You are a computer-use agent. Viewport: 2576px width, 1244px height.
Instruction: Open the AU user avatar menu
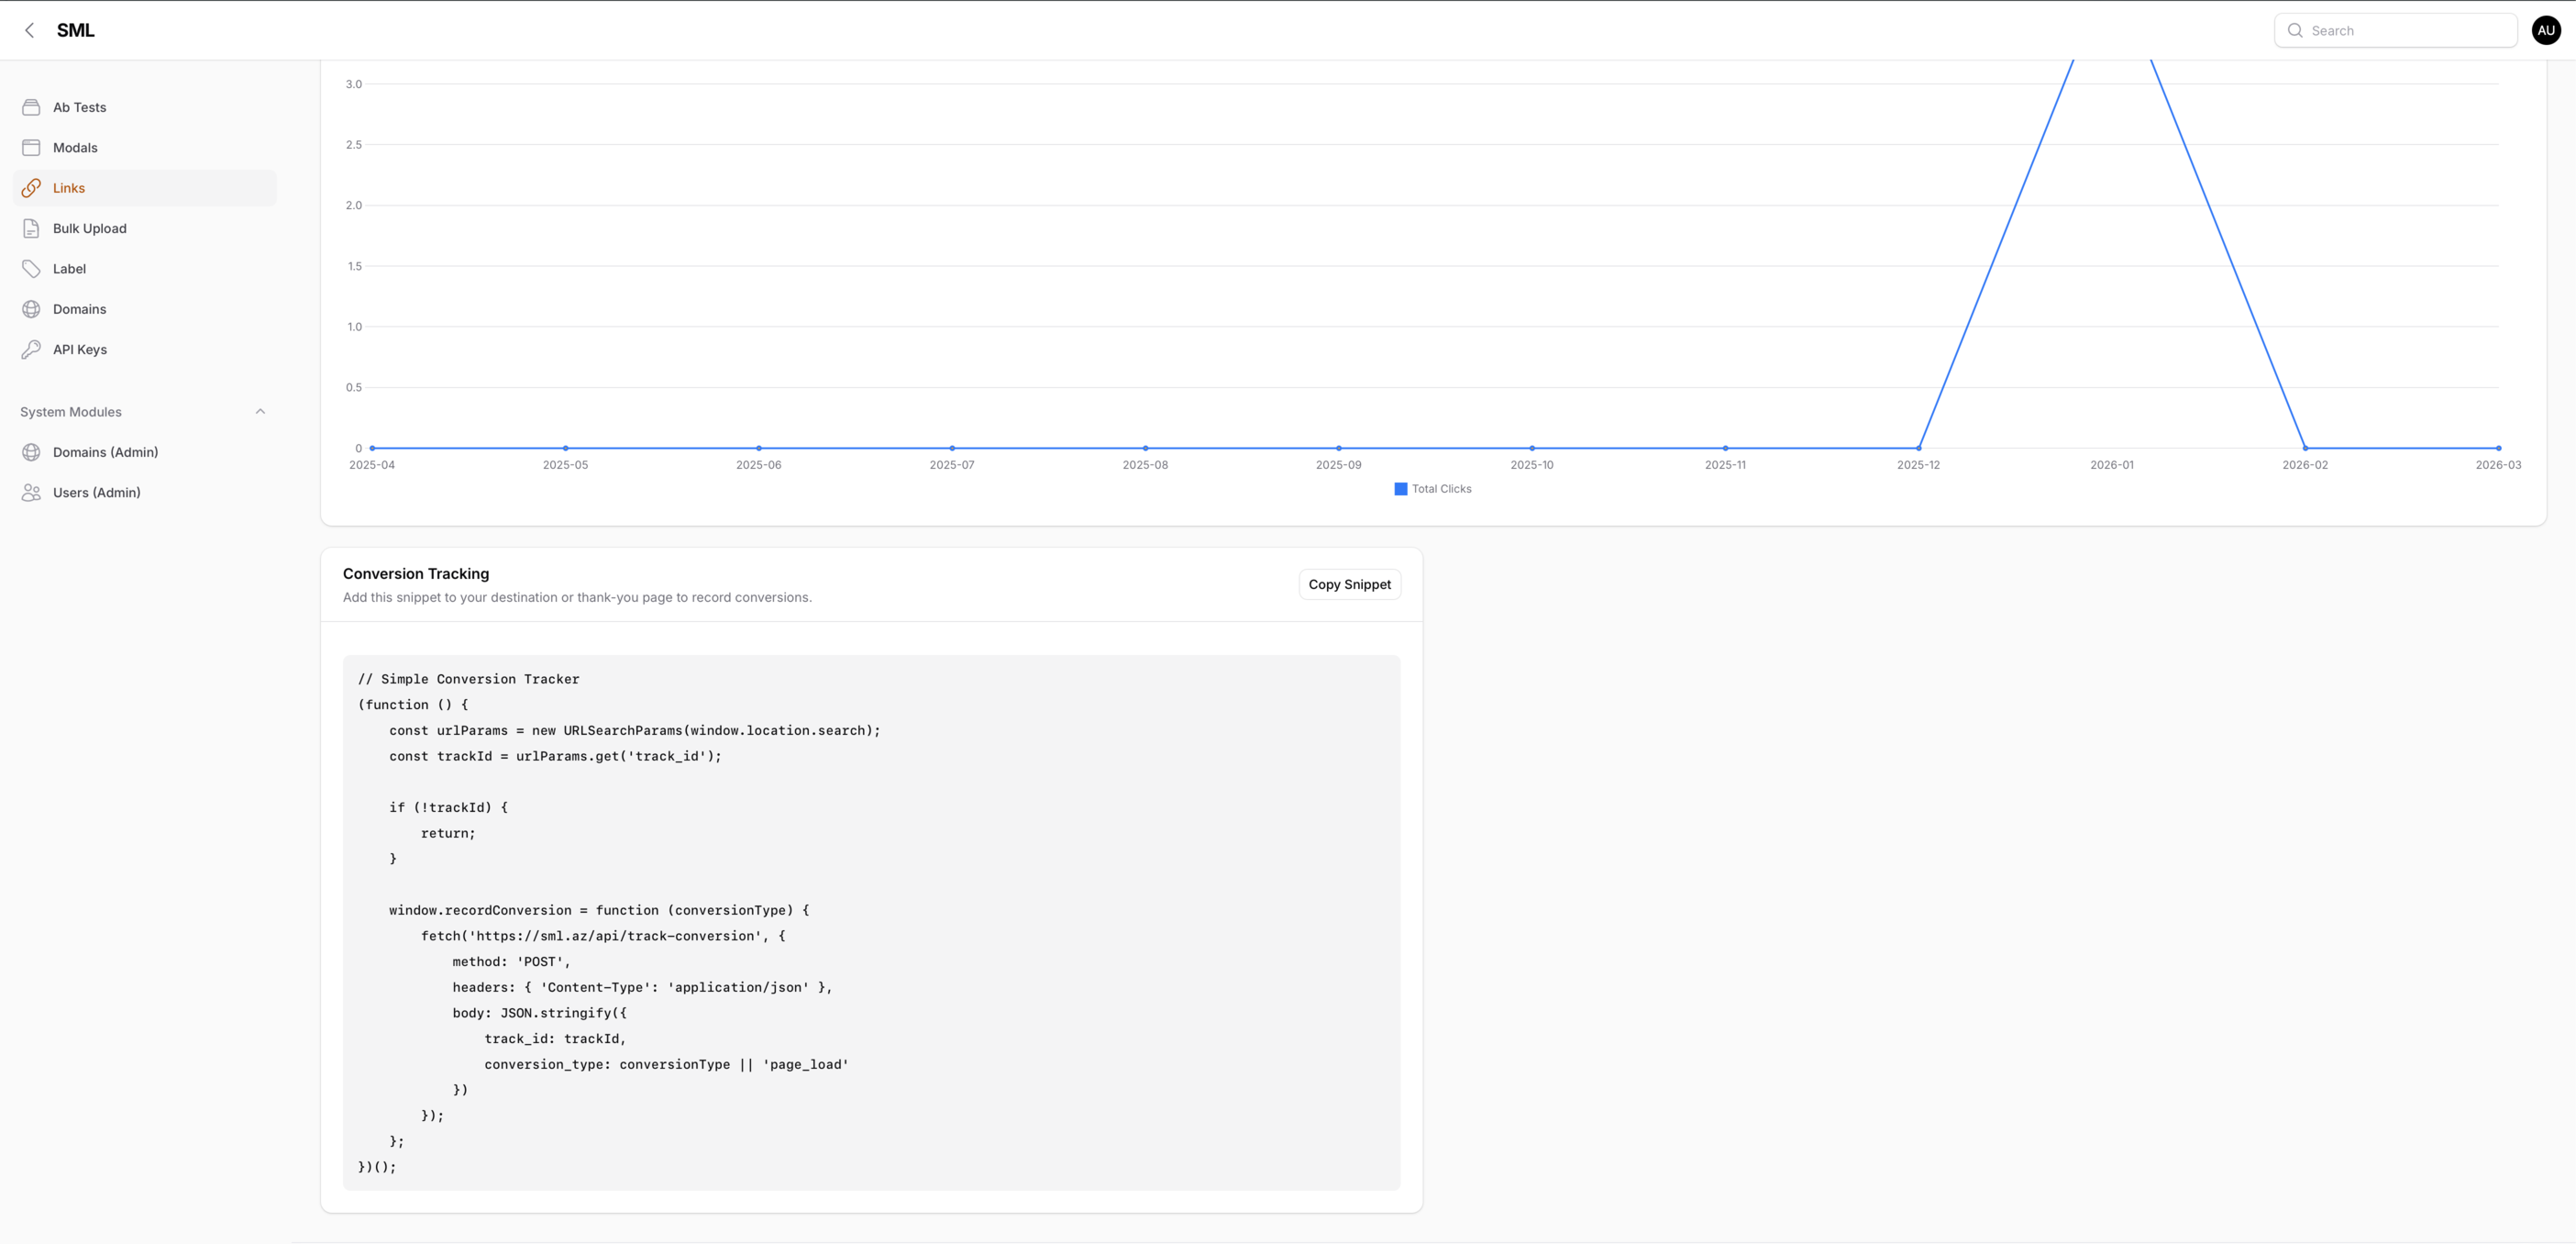point(2545,30)
